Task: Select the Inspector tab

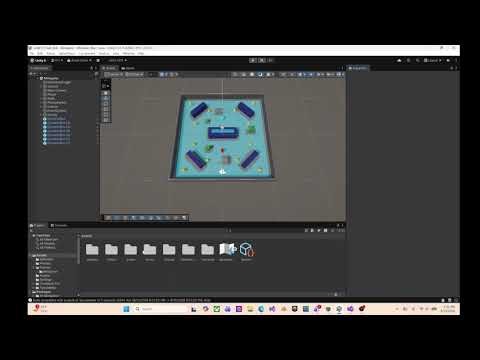Action: tap(358, 68)
